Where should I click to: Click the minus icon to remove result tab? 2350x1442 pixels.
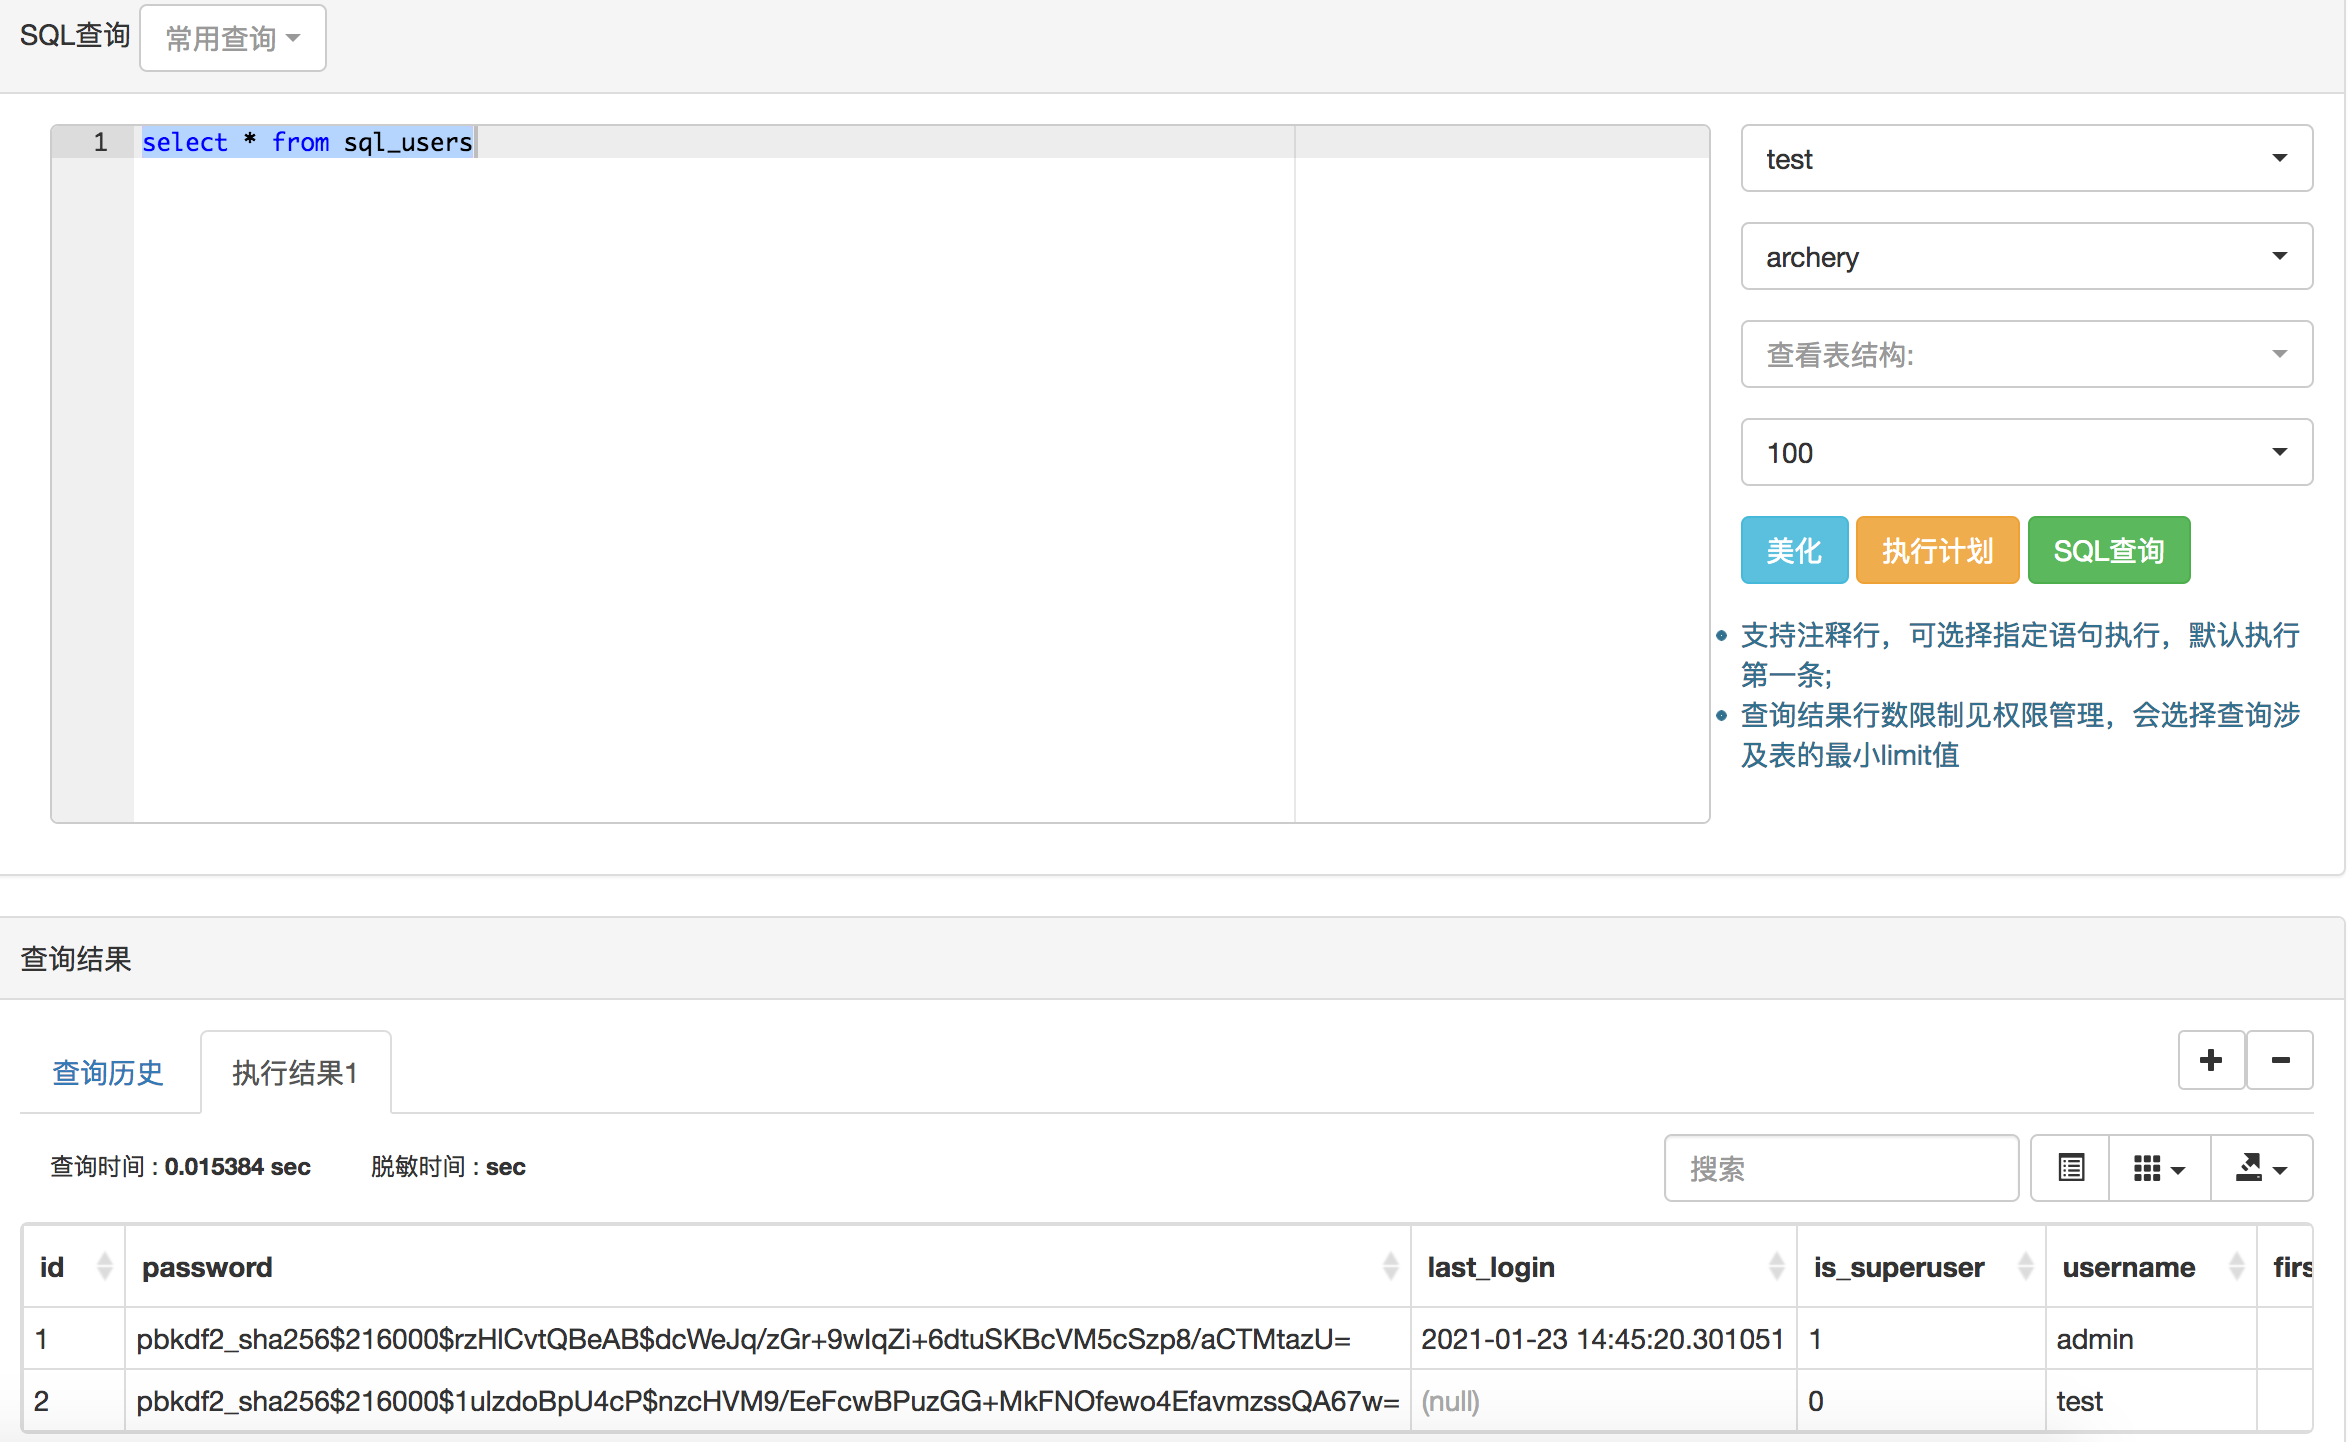pyautogui.click(x=2280, y=1060)
